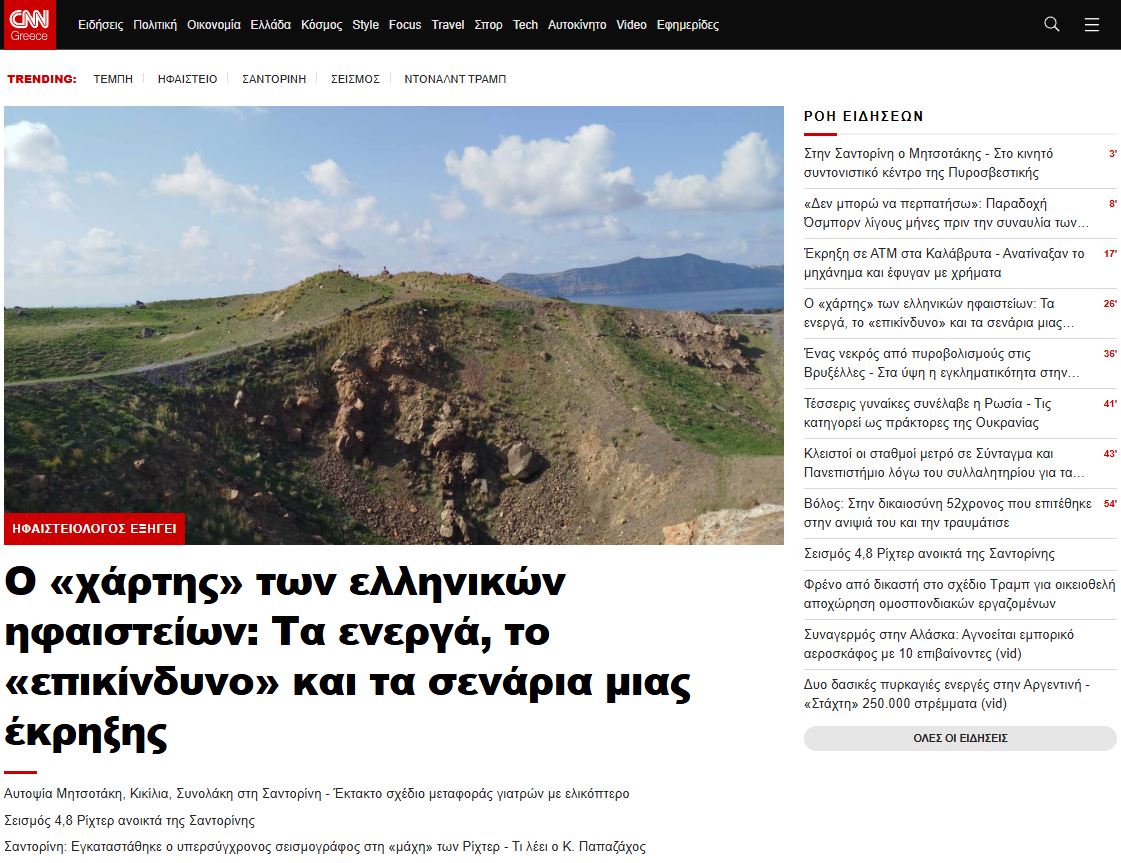
Task: Click the ΡΟΗ ΕΙΔΗΣΕΩΝ heading
Action: click(863, 116)
